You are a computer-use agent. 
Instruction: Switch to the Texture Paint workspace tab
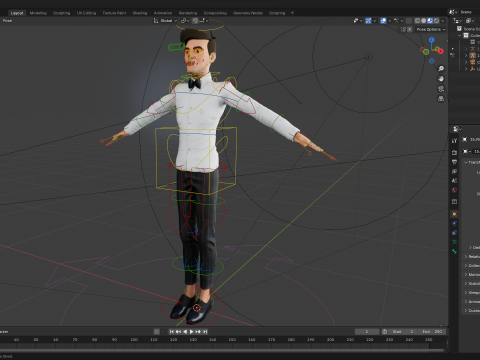point(114,13)
